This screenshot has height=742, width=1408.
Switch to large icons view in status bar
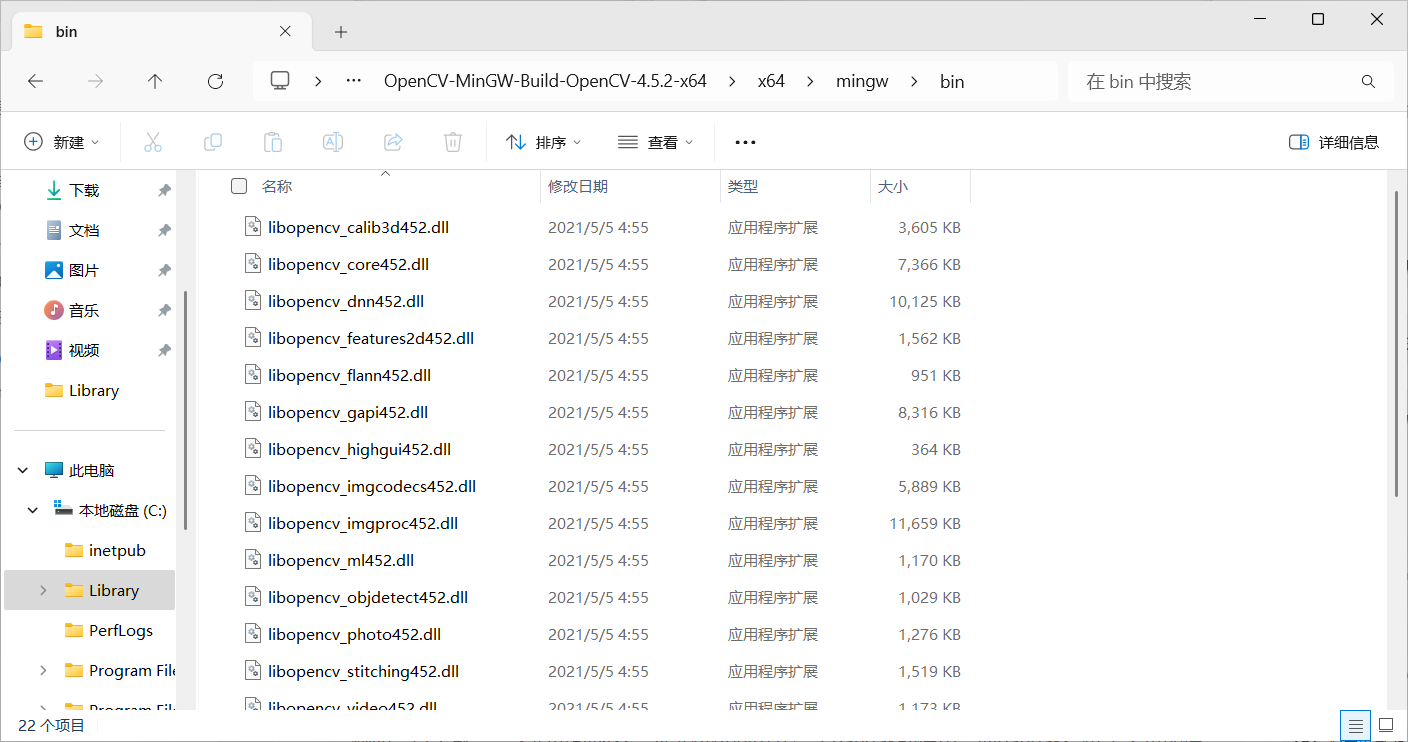coord(1385,725)
